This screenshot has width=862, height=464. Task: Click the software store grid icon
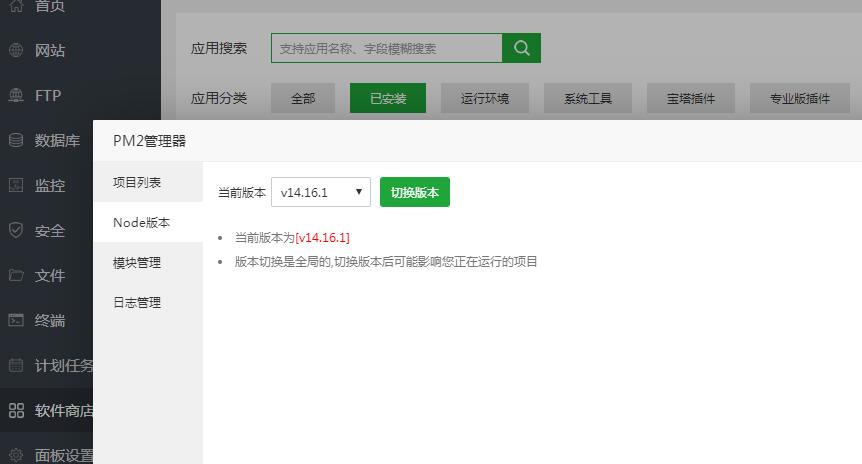[x=16, y=411]
